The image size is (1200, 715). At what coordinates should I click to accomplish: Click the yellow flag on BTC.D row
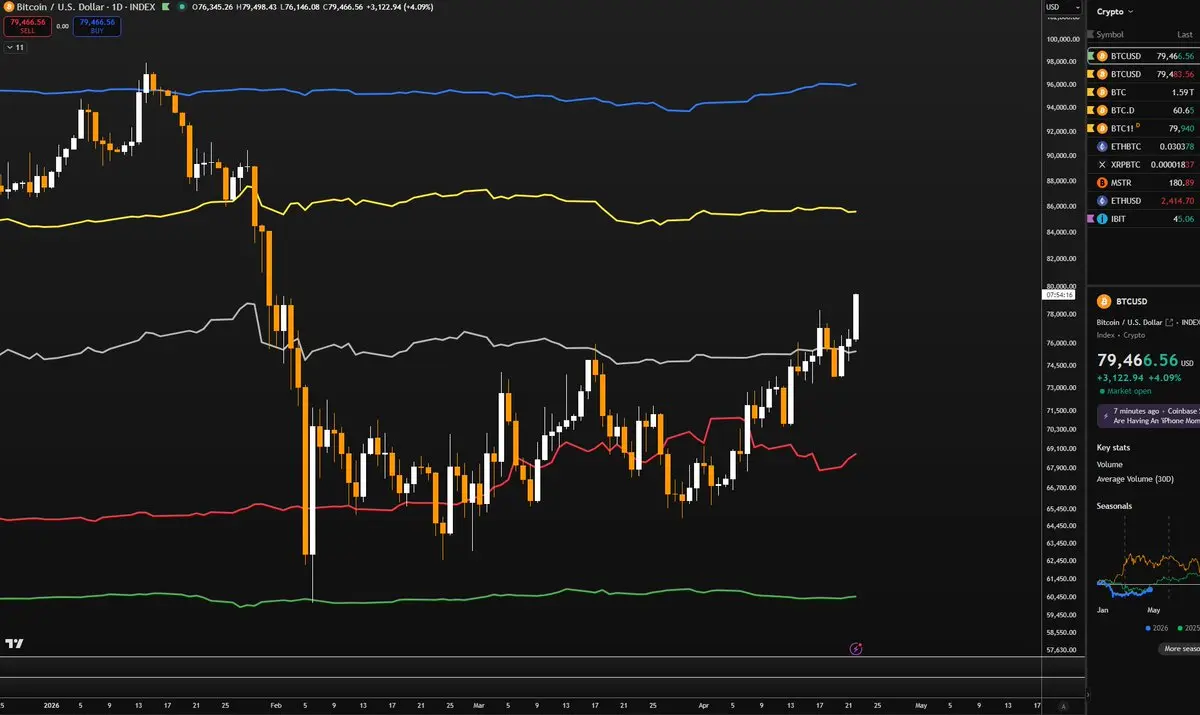point(1090,110)
